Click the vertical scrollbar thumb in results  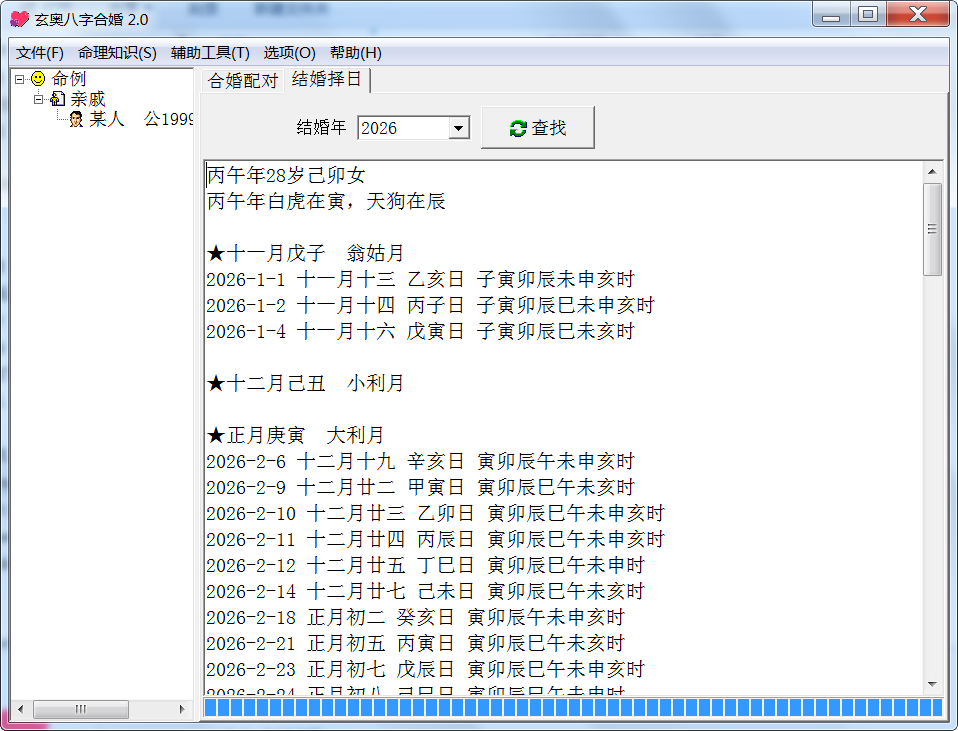(932, 229)
